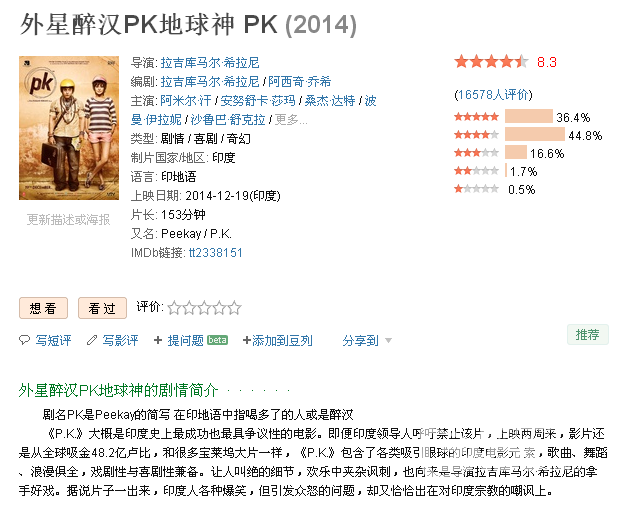Expand the 分享到 dropdown arrow

388,341
